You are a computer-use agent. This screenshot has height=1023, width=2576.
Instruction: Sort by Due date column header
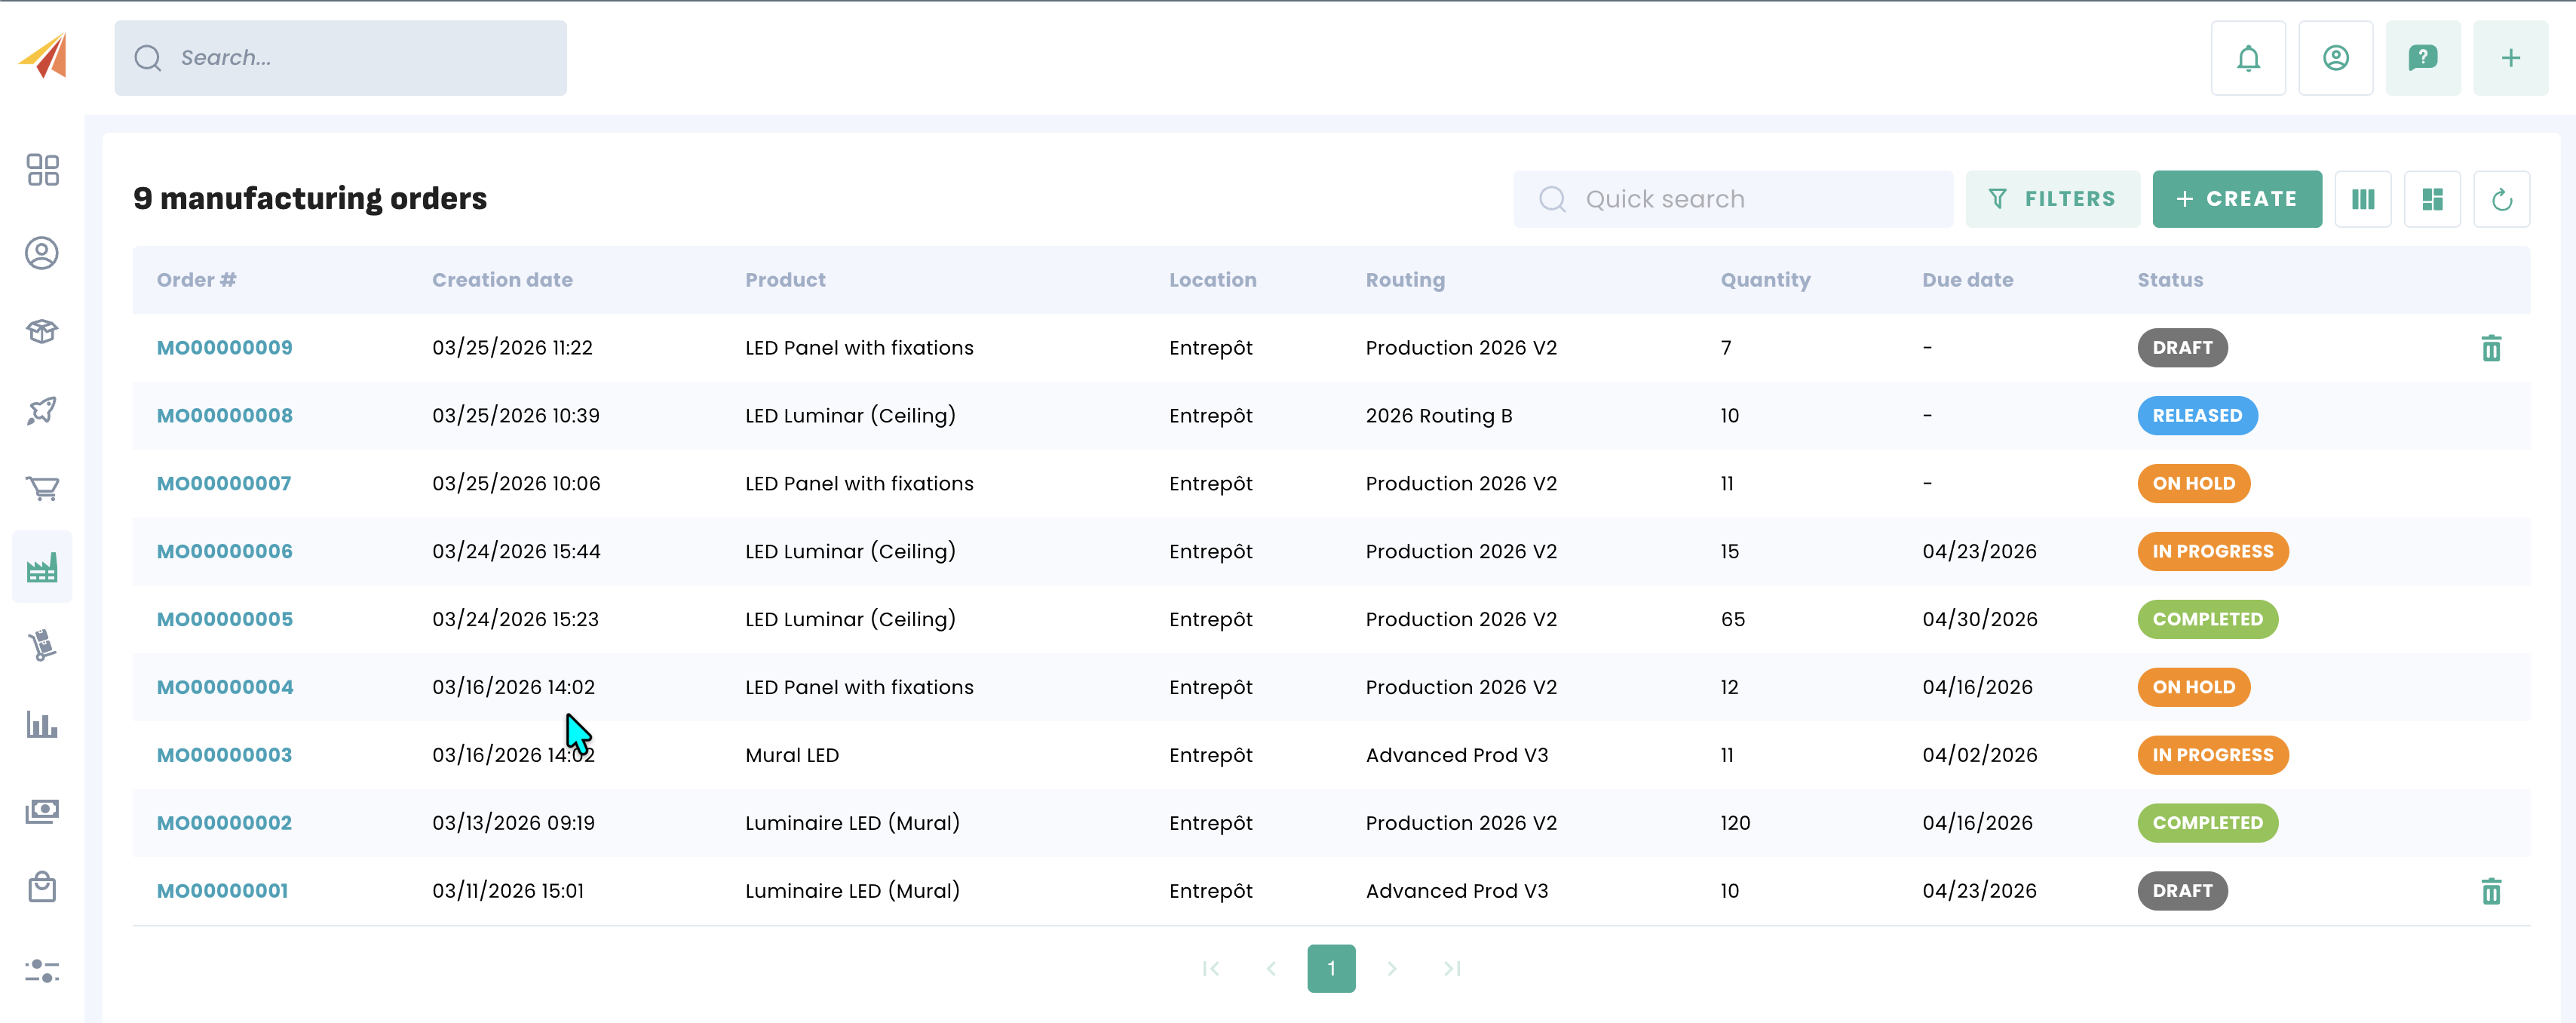[1967, 280]
